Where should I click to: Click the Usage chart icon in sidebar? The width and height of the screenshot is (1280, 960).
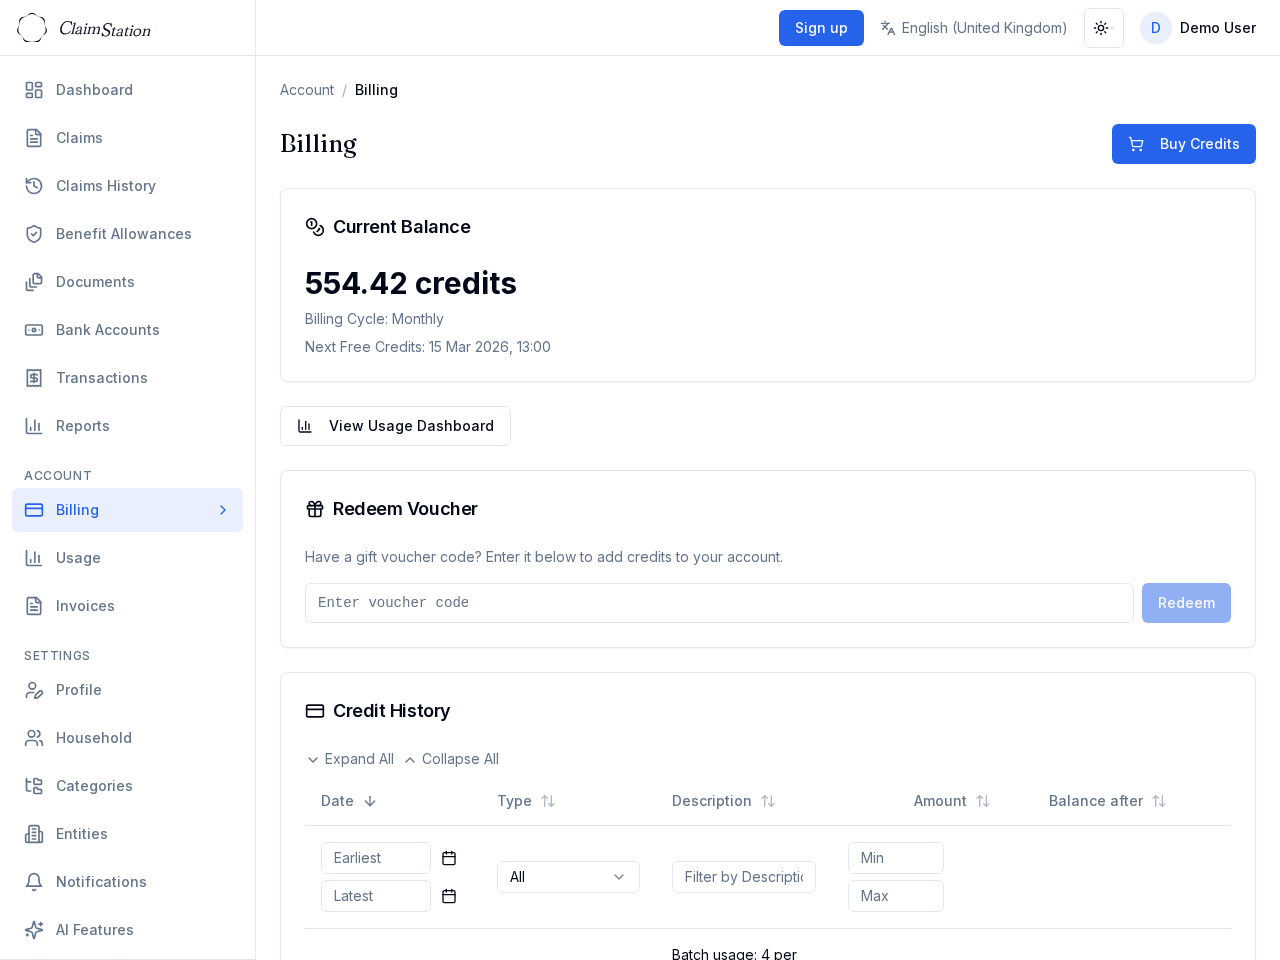34,558
